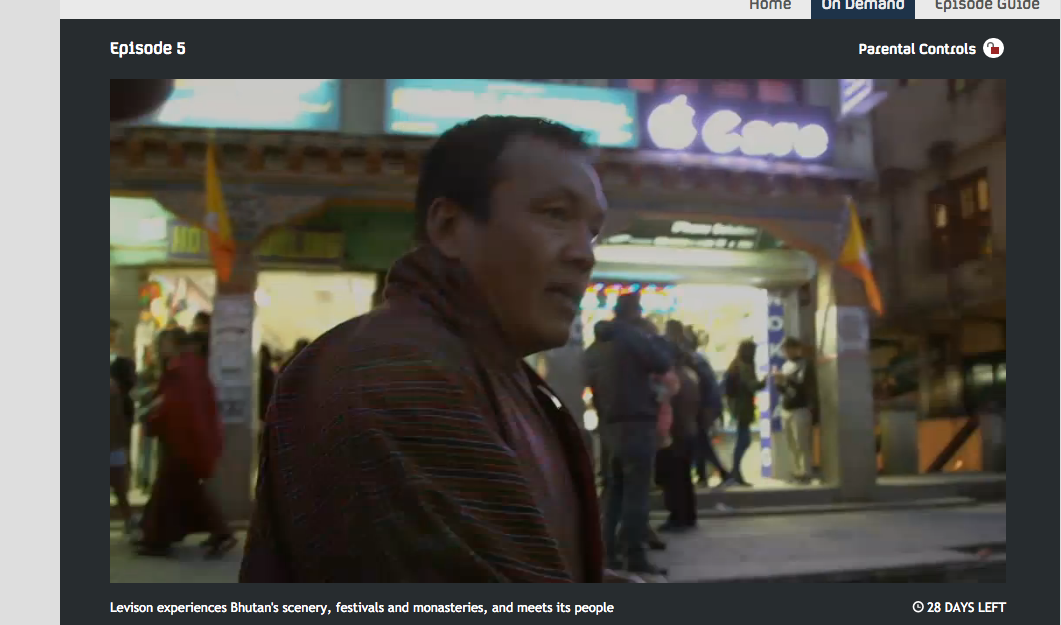Open the Parental Controls text link

pyautogui.click(x=916, y=49)
